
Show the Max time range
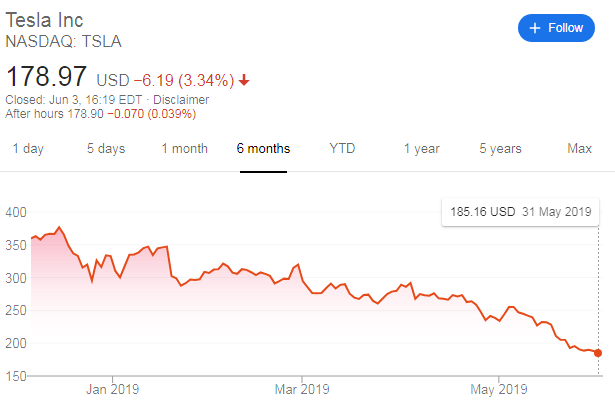580,149
